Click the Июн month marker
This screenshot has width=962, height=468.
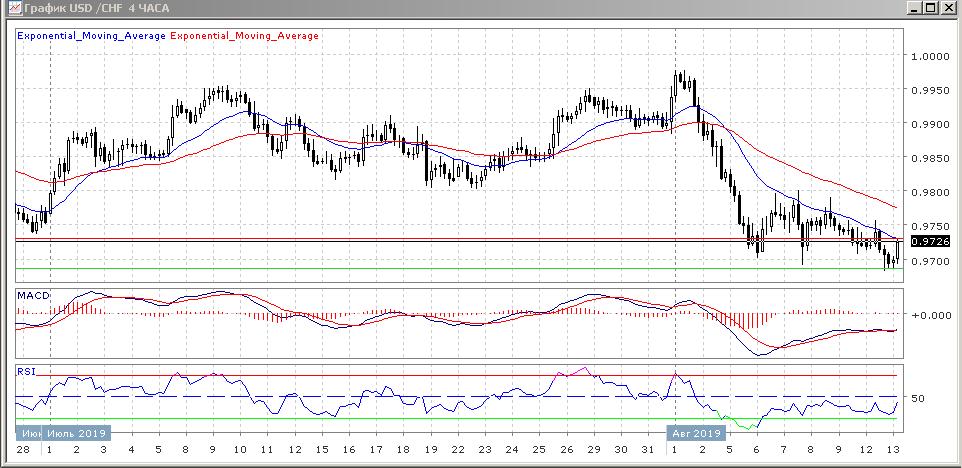pyautogui.click(x=27, y=433)
